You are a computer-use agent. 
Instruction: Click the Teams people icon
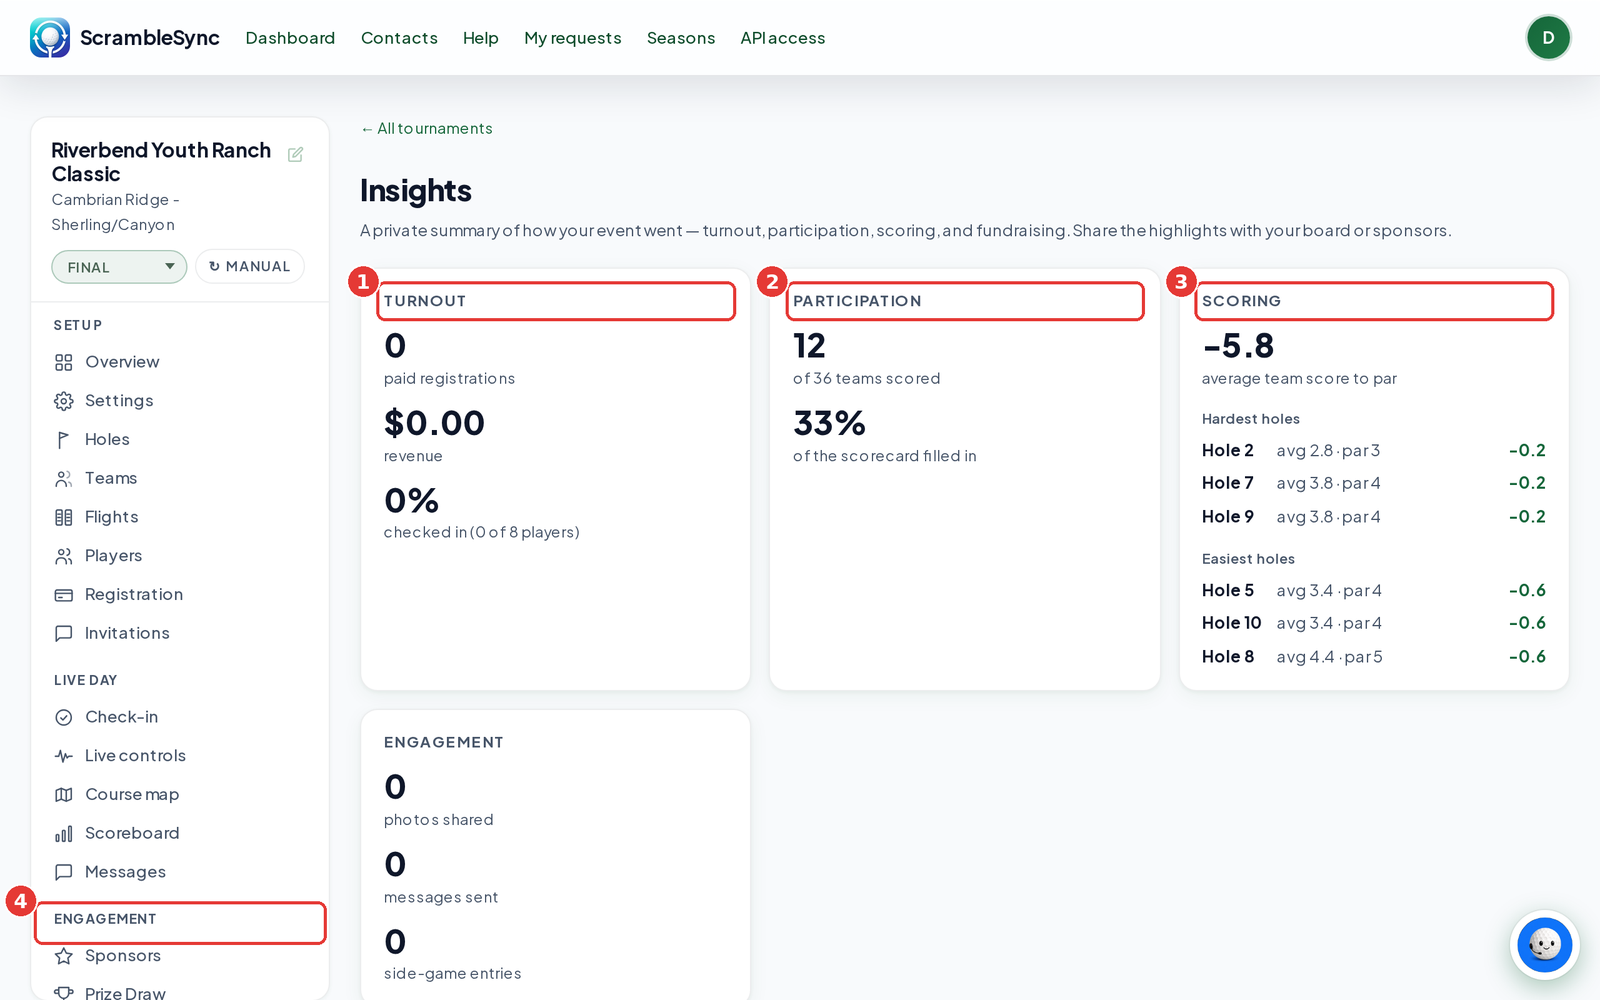click(x=64, y=479)
